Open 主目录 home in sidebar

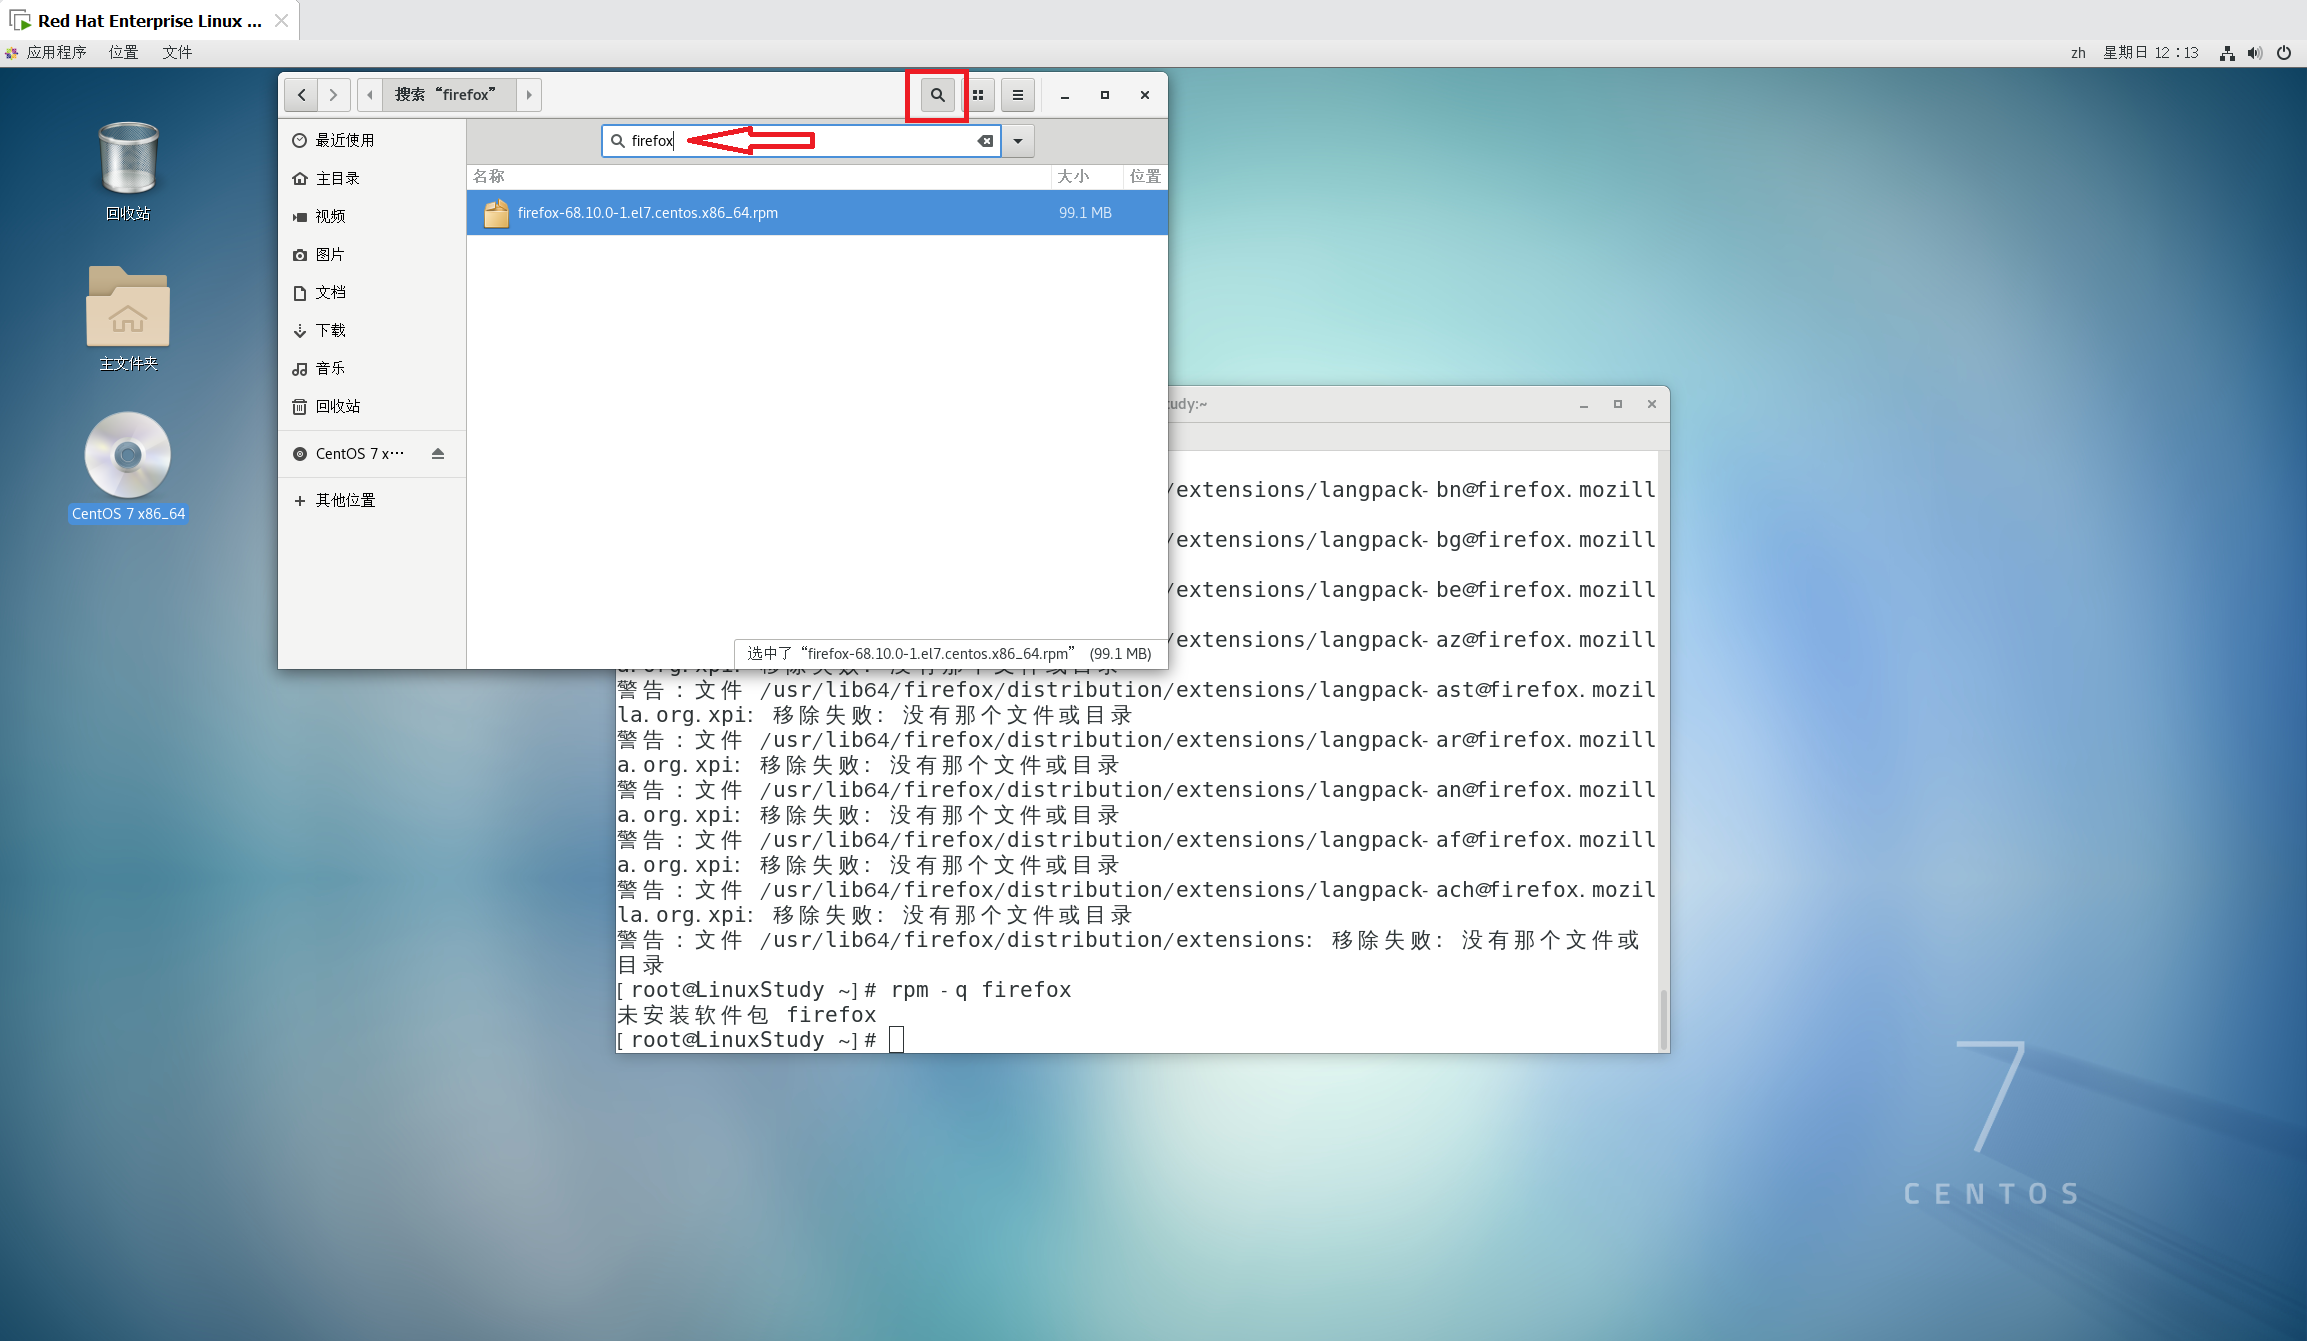click(372, 179)
